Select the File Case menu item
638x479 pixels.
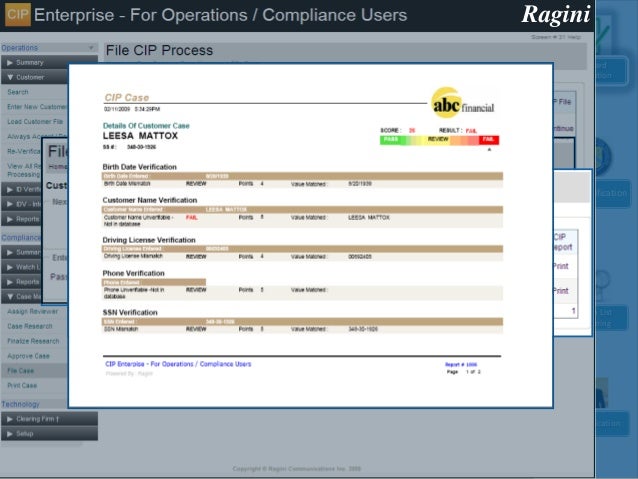click(x=21, y=370)
